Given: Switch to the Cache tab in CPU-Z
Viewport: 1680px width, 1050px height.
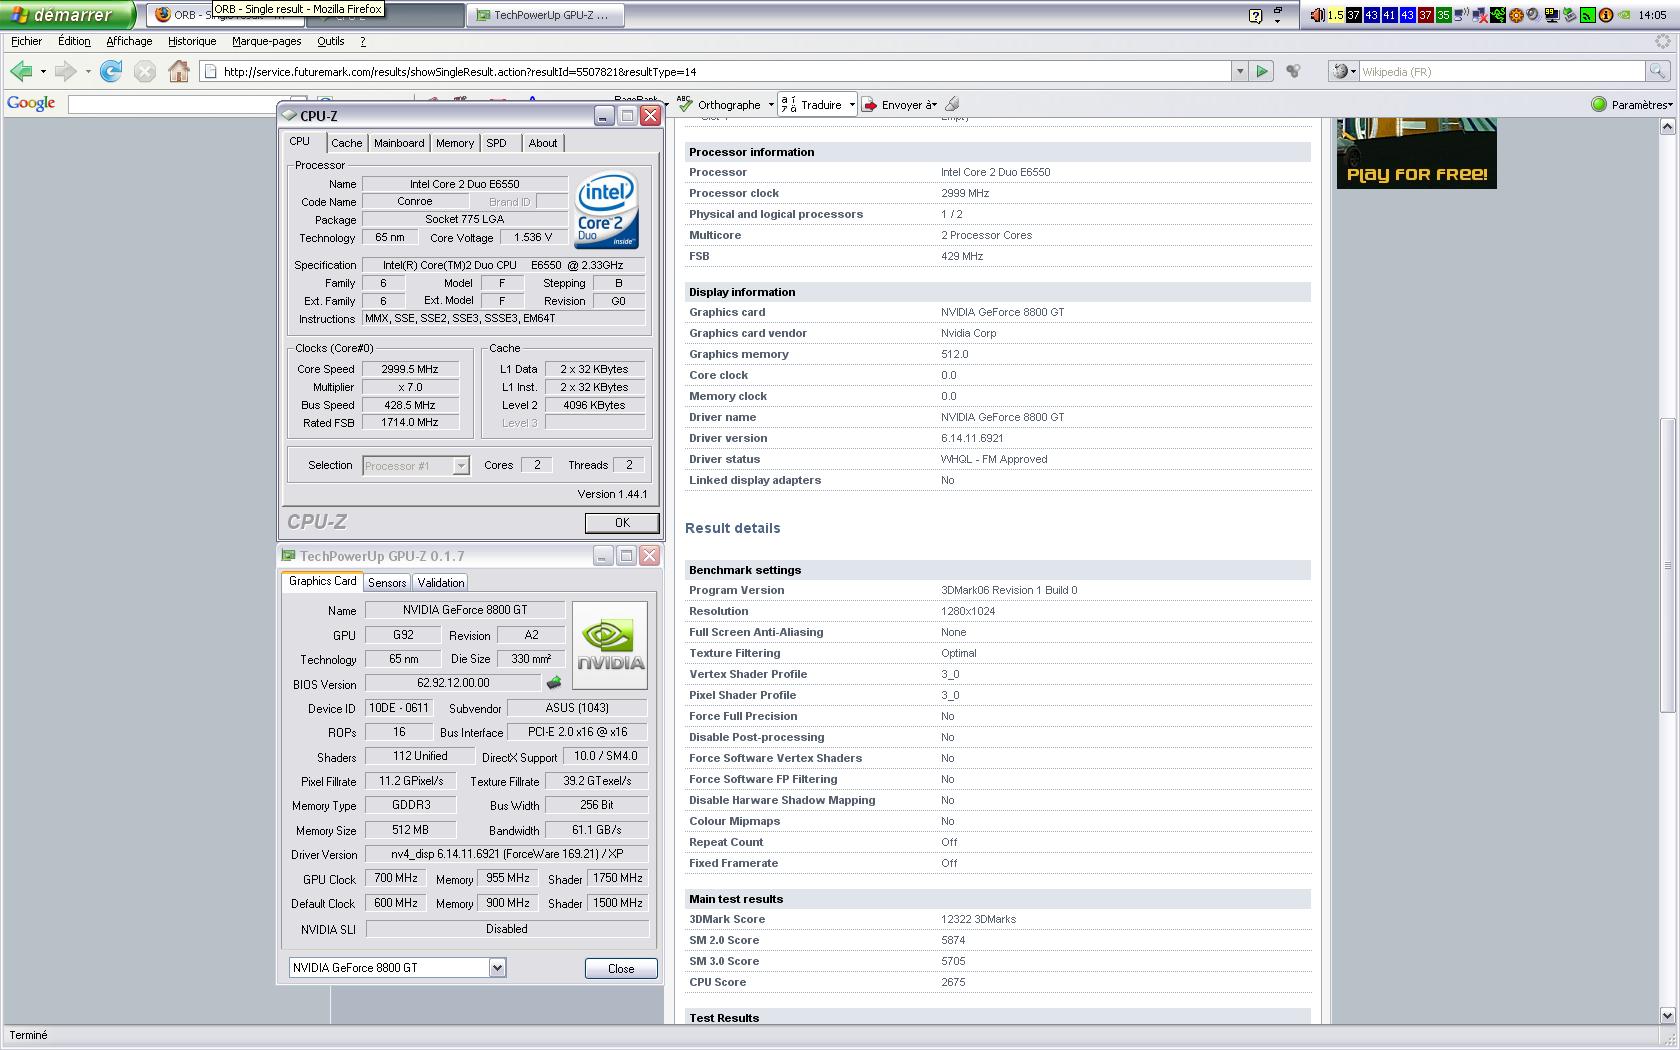Looking at the screenshot, I should click(x=347, y=143).
